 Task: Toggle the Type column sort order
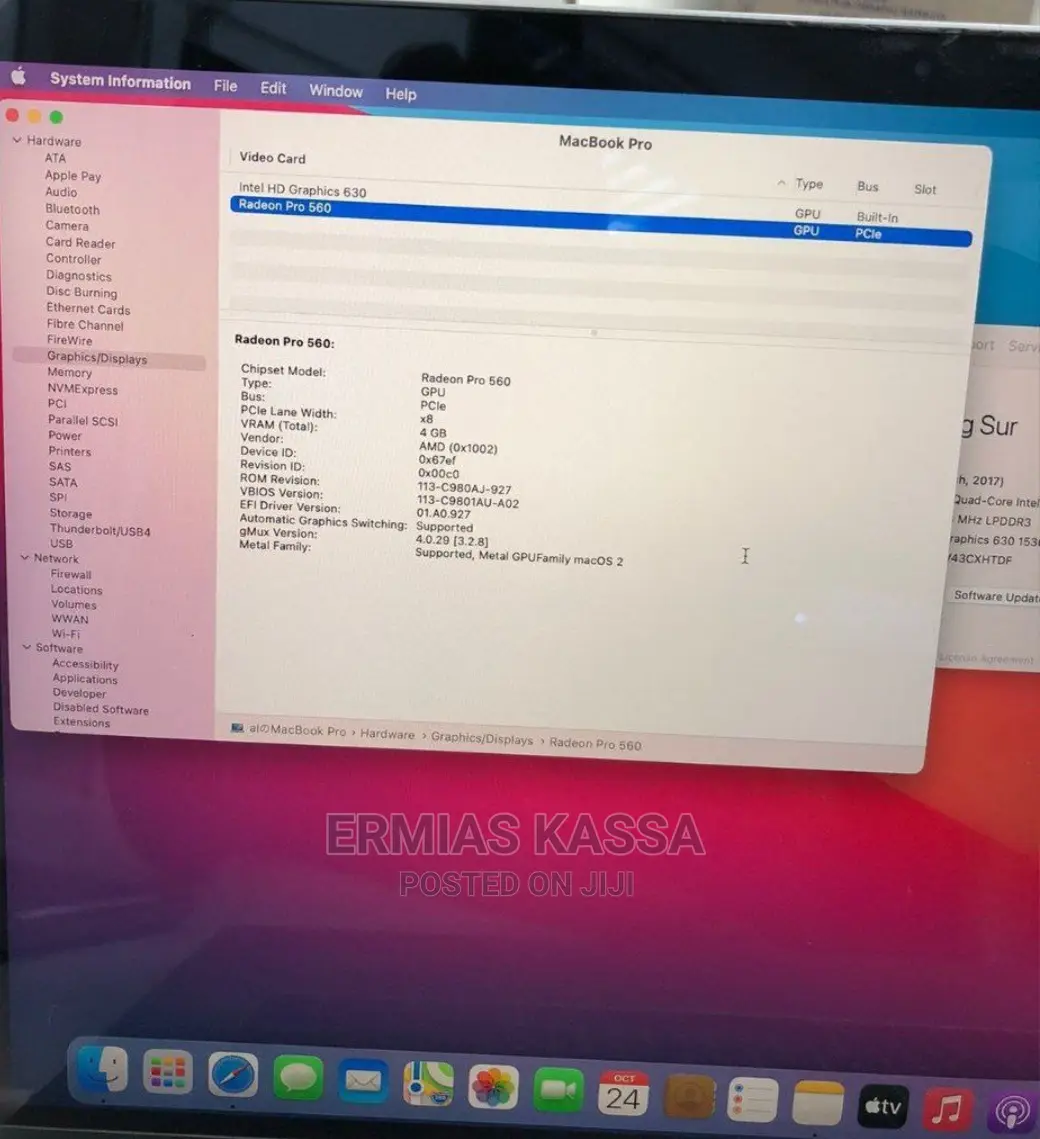pyautogui.click(x=808, y=184)
